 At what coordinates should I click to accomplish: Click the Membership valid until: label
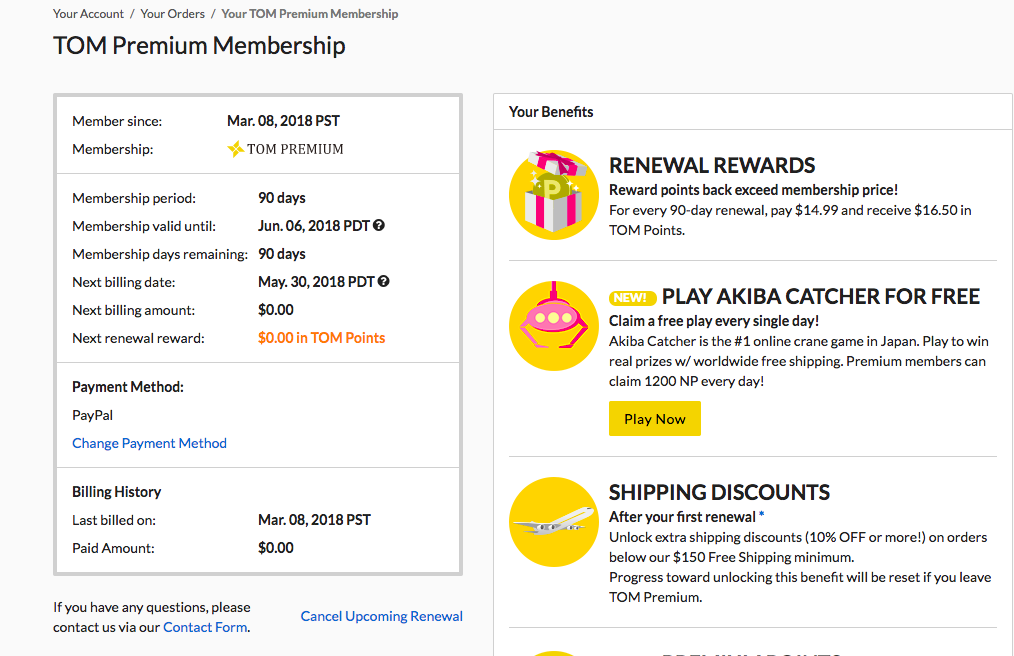coord(144,226)
